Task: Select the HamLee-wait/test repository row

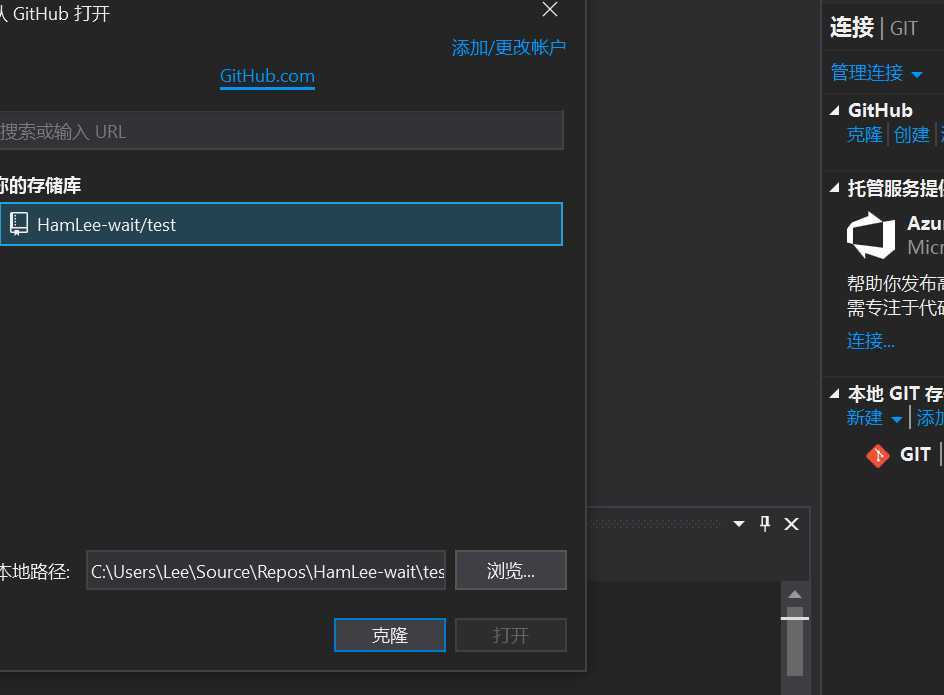Action: coord(281,224)
